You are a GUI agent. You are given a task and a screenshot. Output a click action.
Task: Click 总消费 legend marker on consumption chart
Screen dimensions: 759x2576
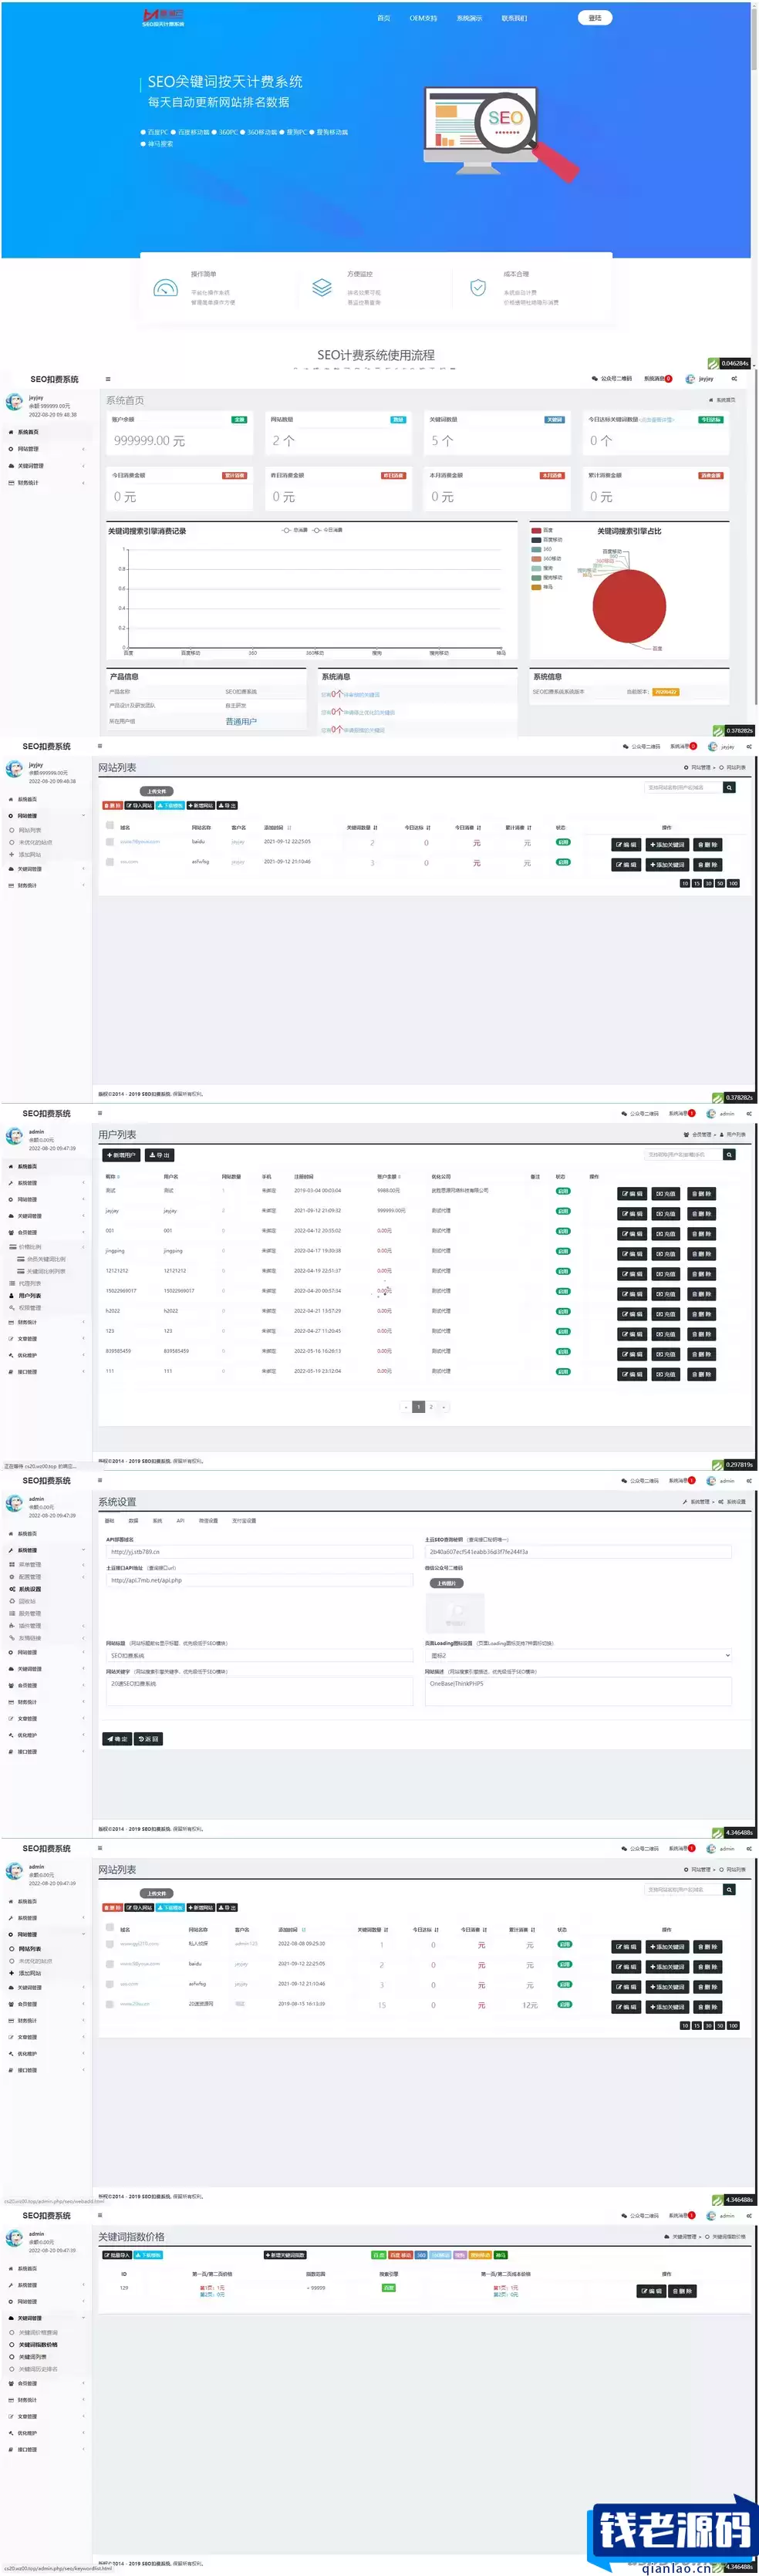[x=287, y=530]
